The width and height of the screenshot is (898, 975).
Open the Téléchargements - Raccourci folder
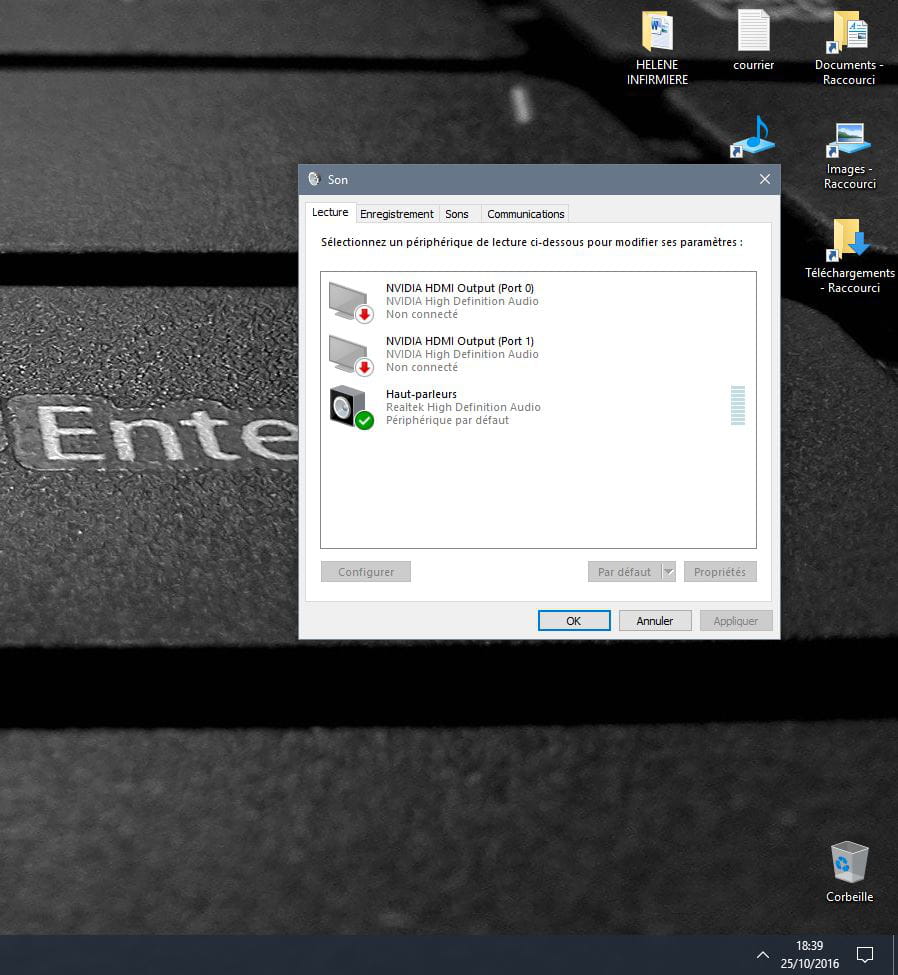tap(849, 242)
